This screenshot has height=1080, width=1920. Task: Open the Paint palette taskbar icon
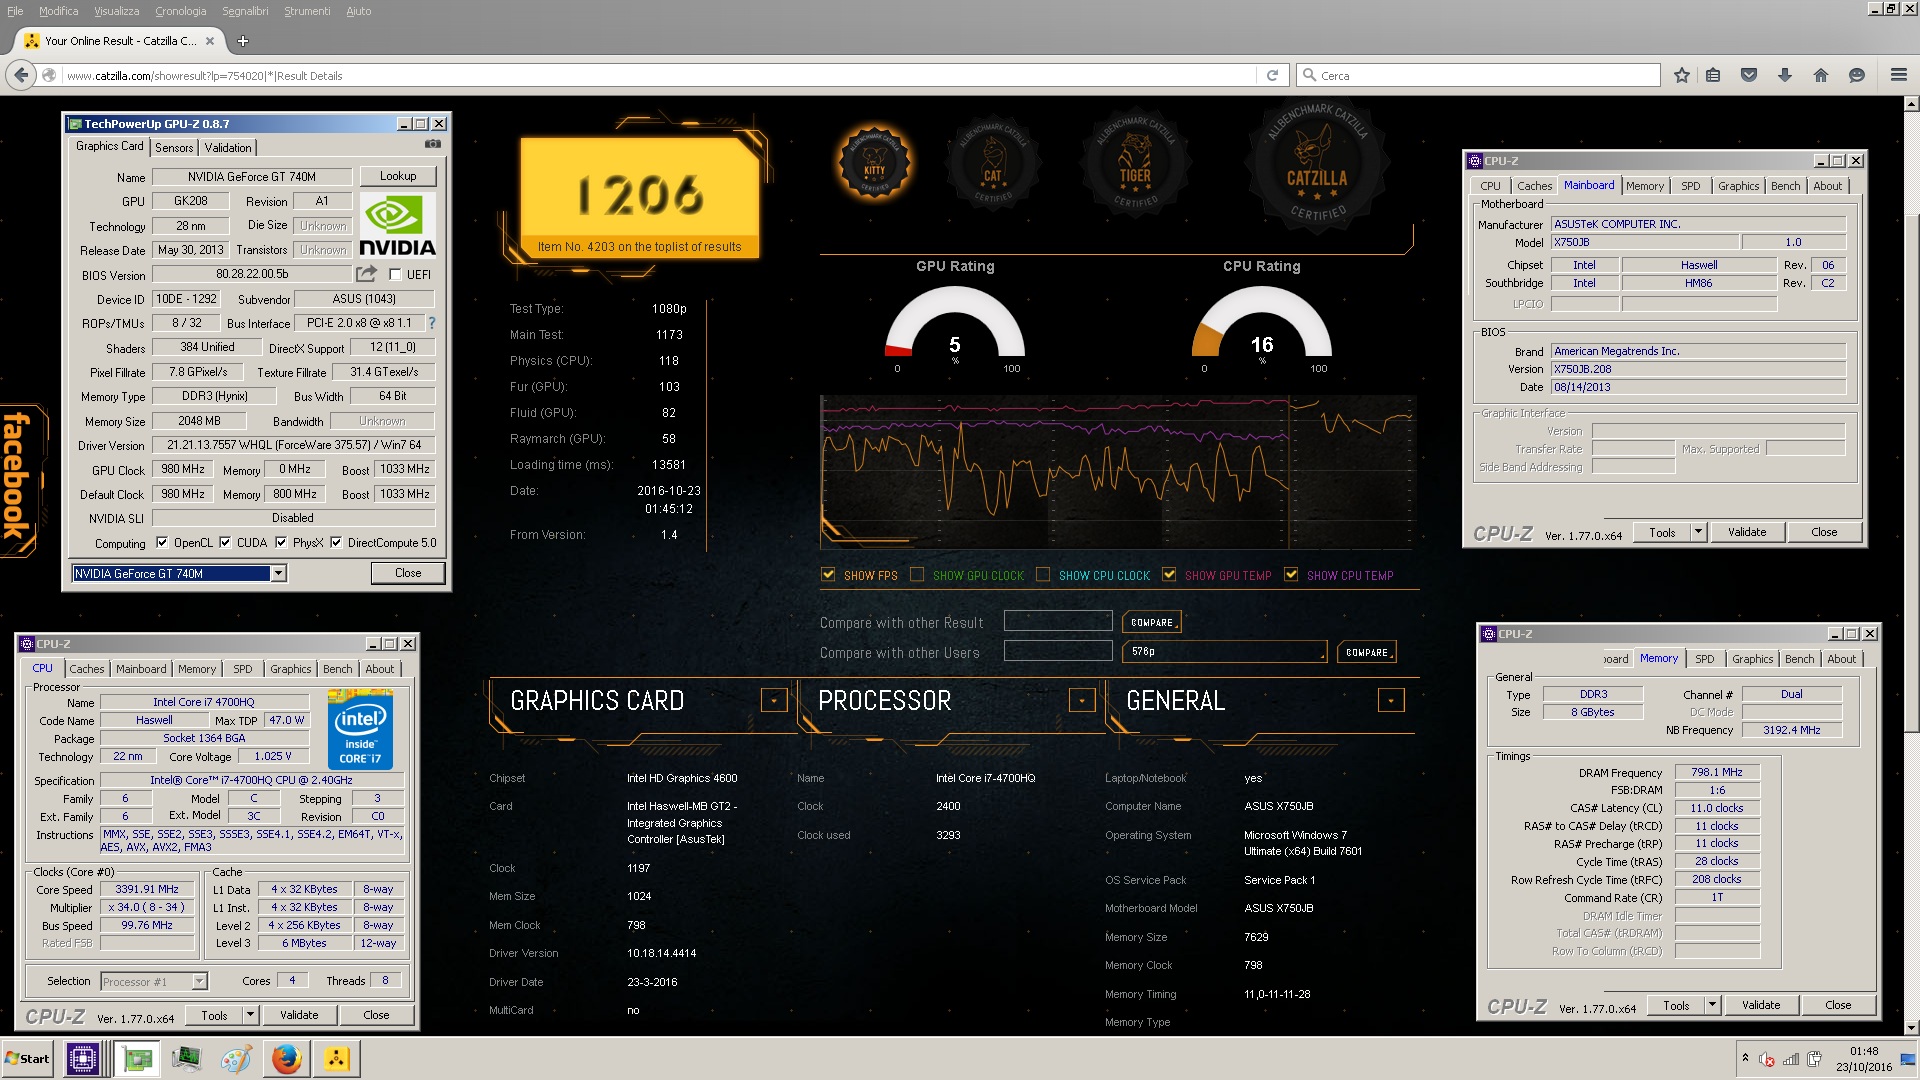pyautogui.click(x=236, y=1059)
